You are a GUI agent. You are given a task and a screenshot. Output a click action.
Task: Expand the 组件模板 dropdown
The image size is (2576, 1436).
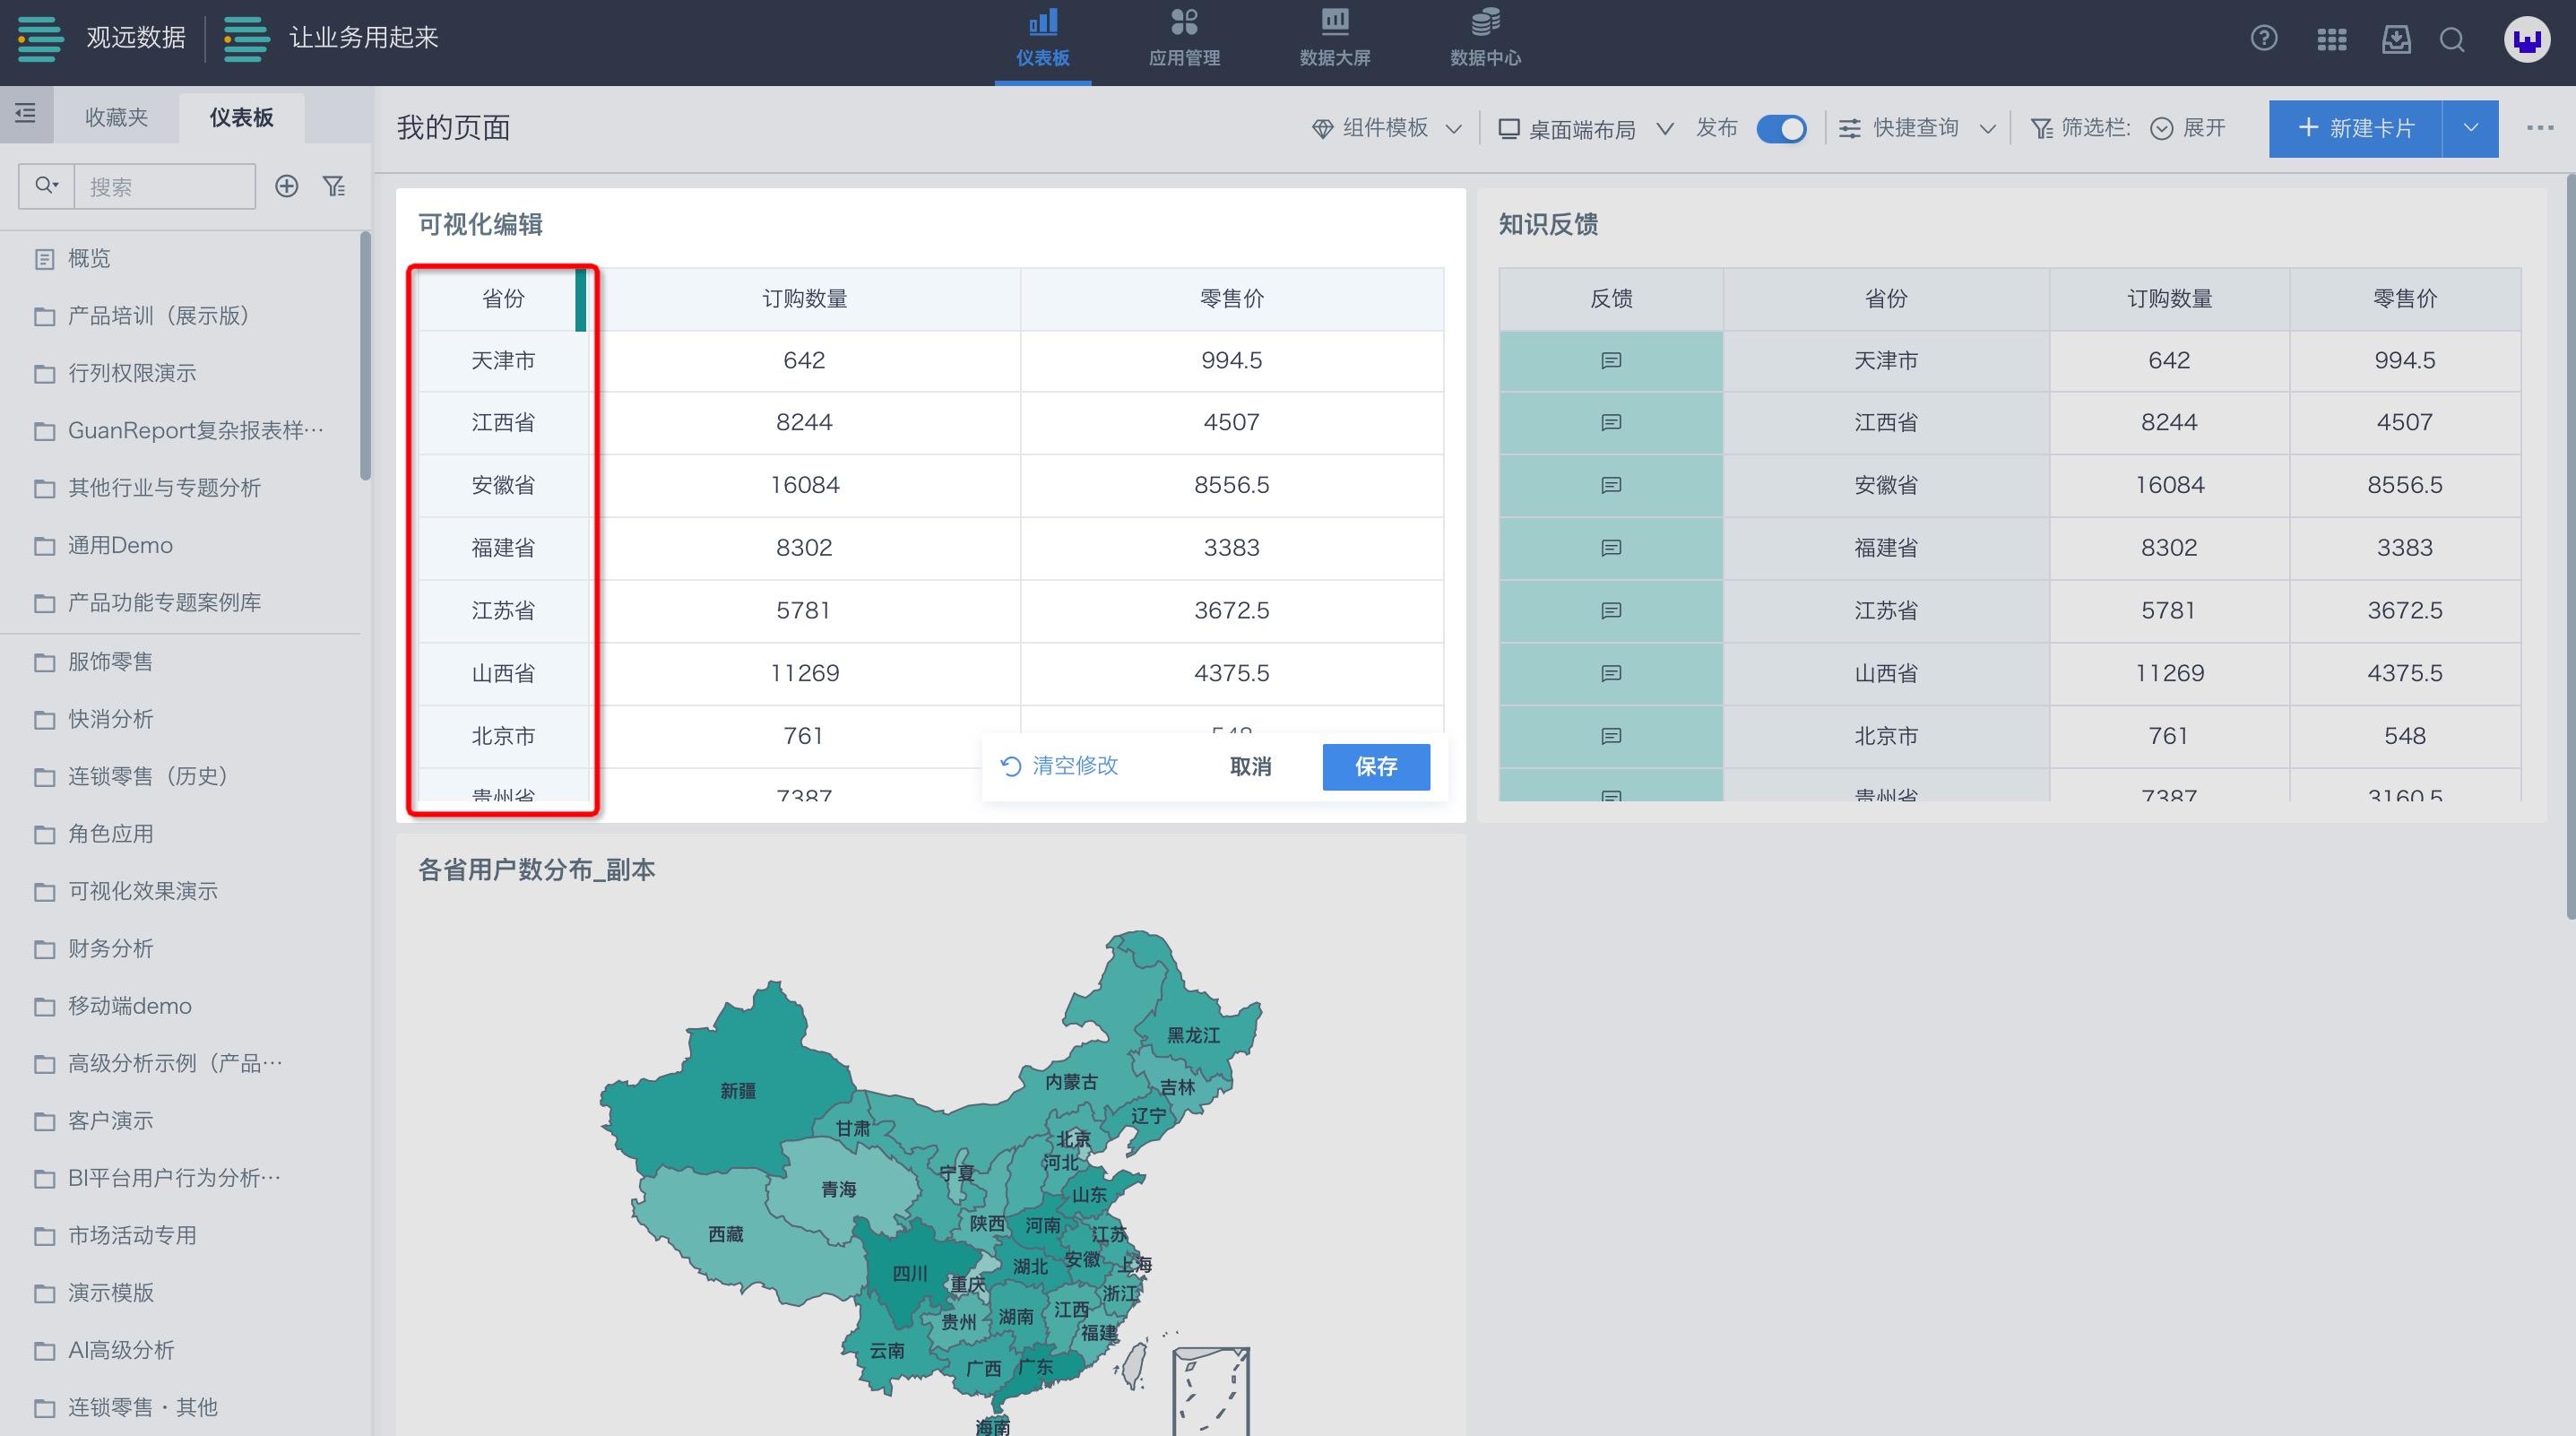click(1387, 128)
